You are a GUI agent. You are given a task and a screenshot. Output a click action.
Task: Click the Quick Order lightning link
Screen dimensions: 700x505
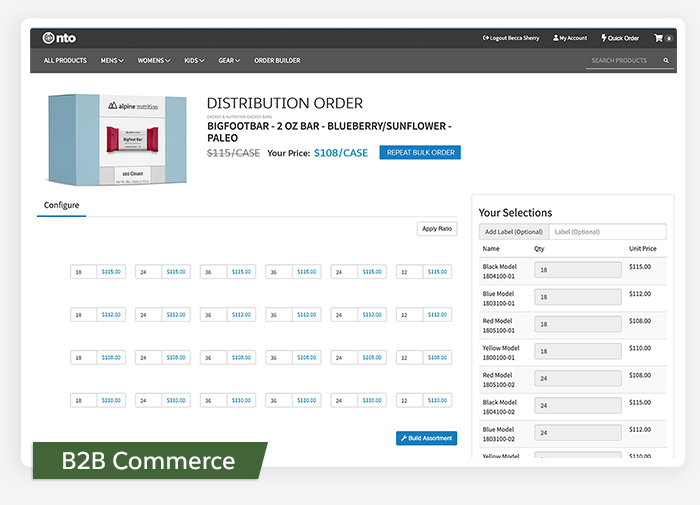(620, 38)
